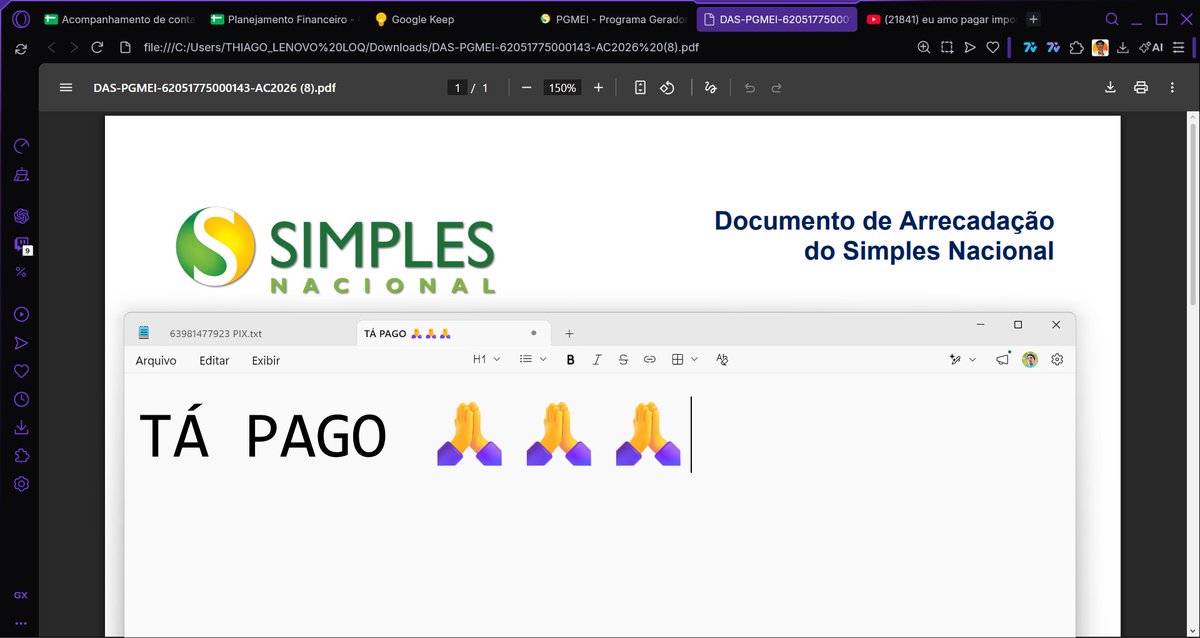
Task: Toggle italic formatting in Notepad
Action: [597, 360]
